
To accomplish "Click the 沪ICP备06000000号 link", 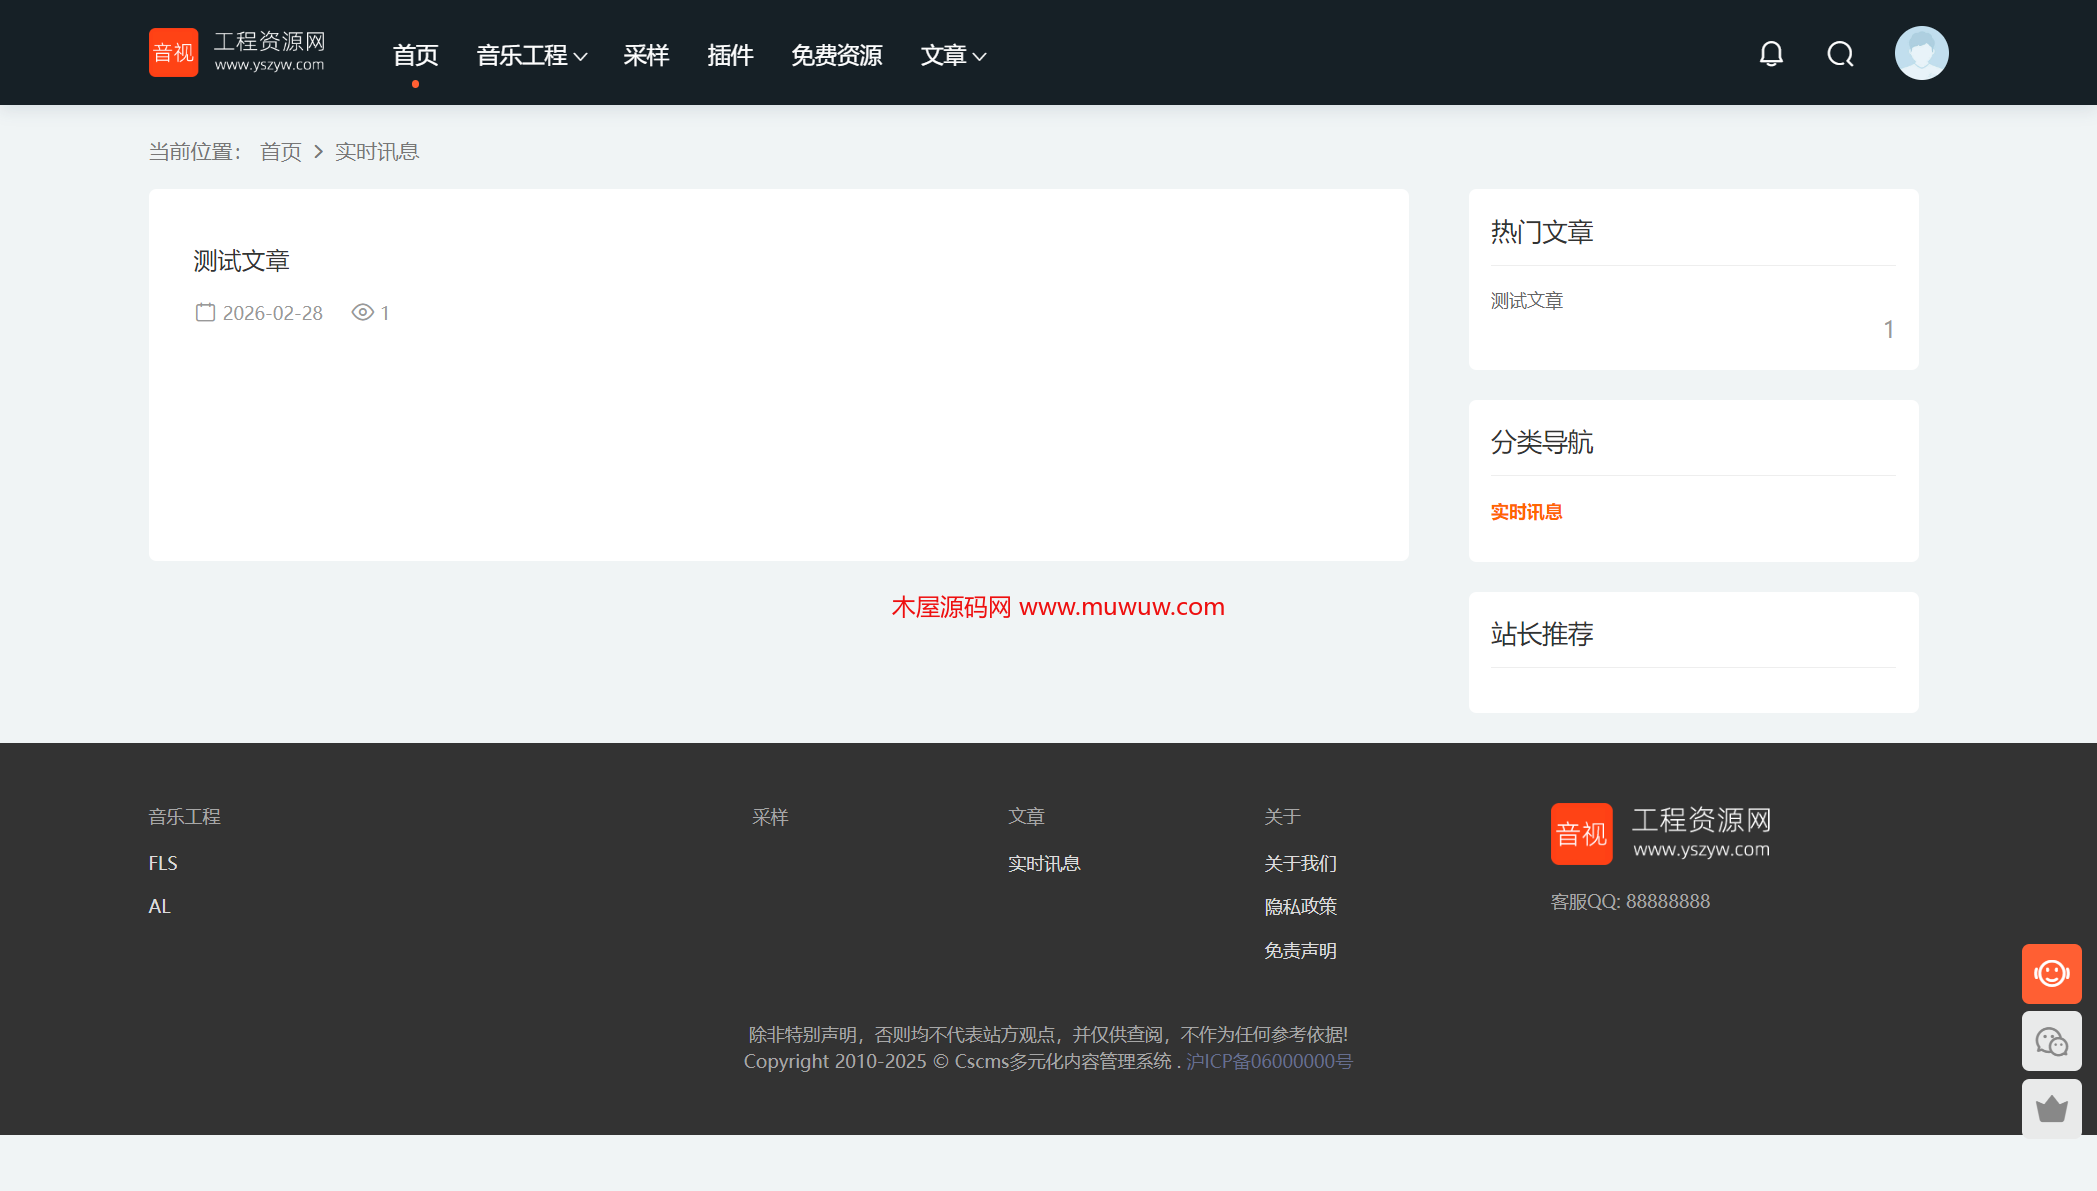I will click(1269, 1062).
